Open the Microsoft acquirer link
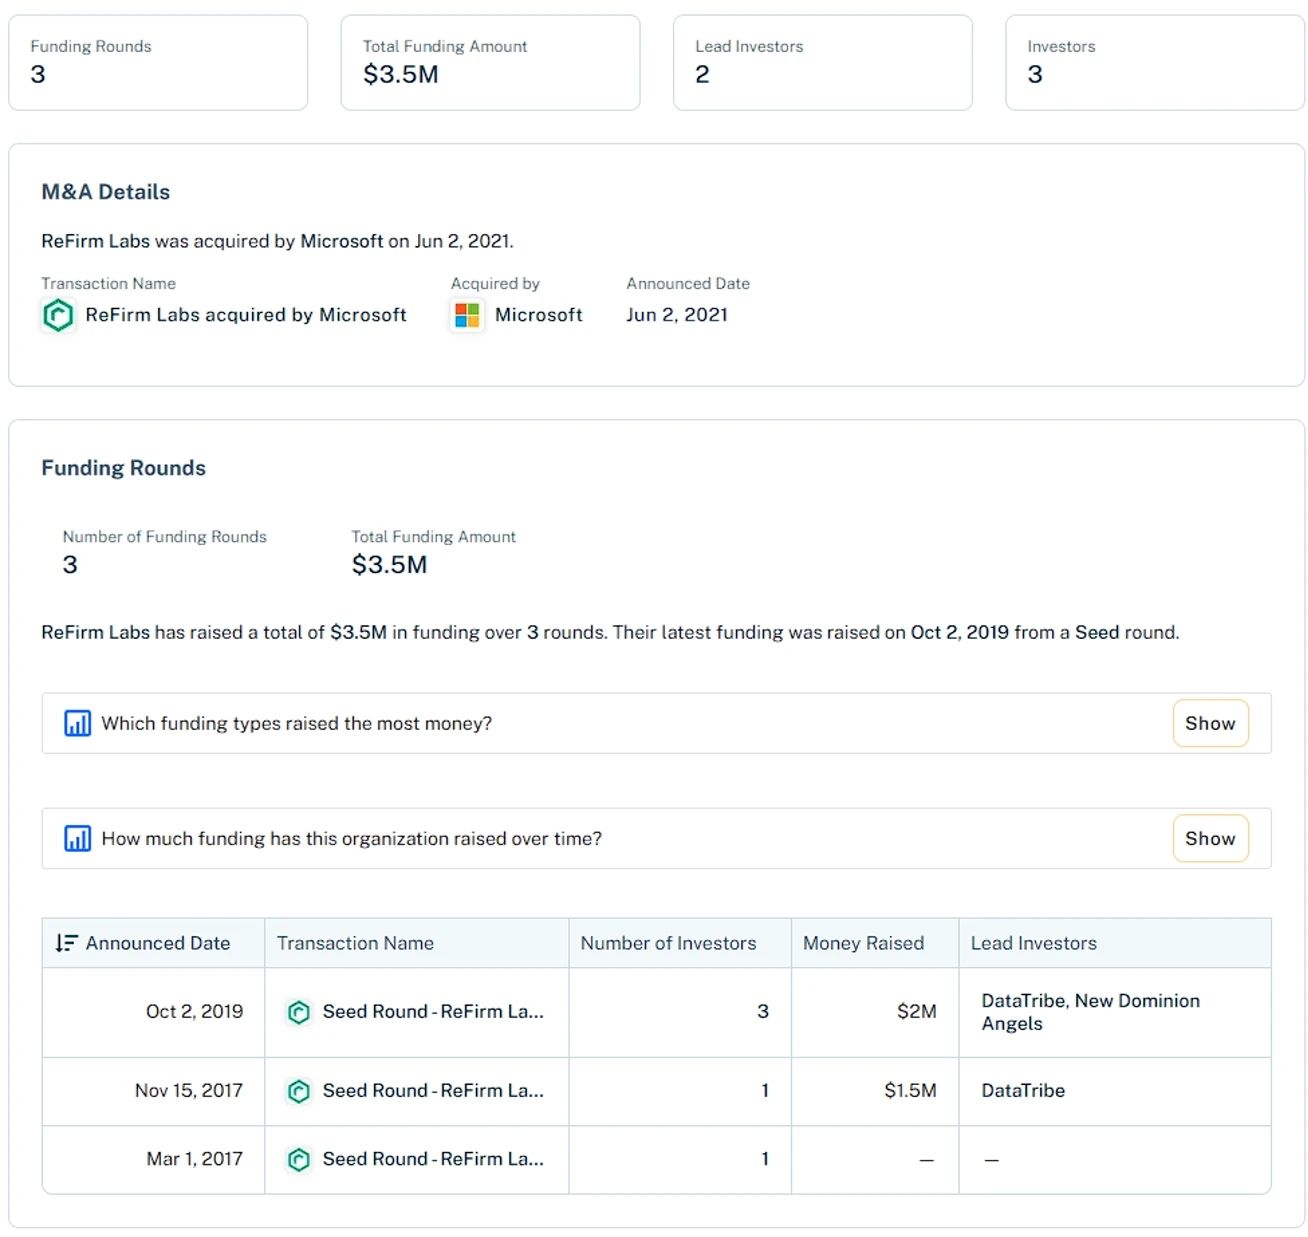This screenshot has width=1308, height=1237. click(x=538, y=315)
